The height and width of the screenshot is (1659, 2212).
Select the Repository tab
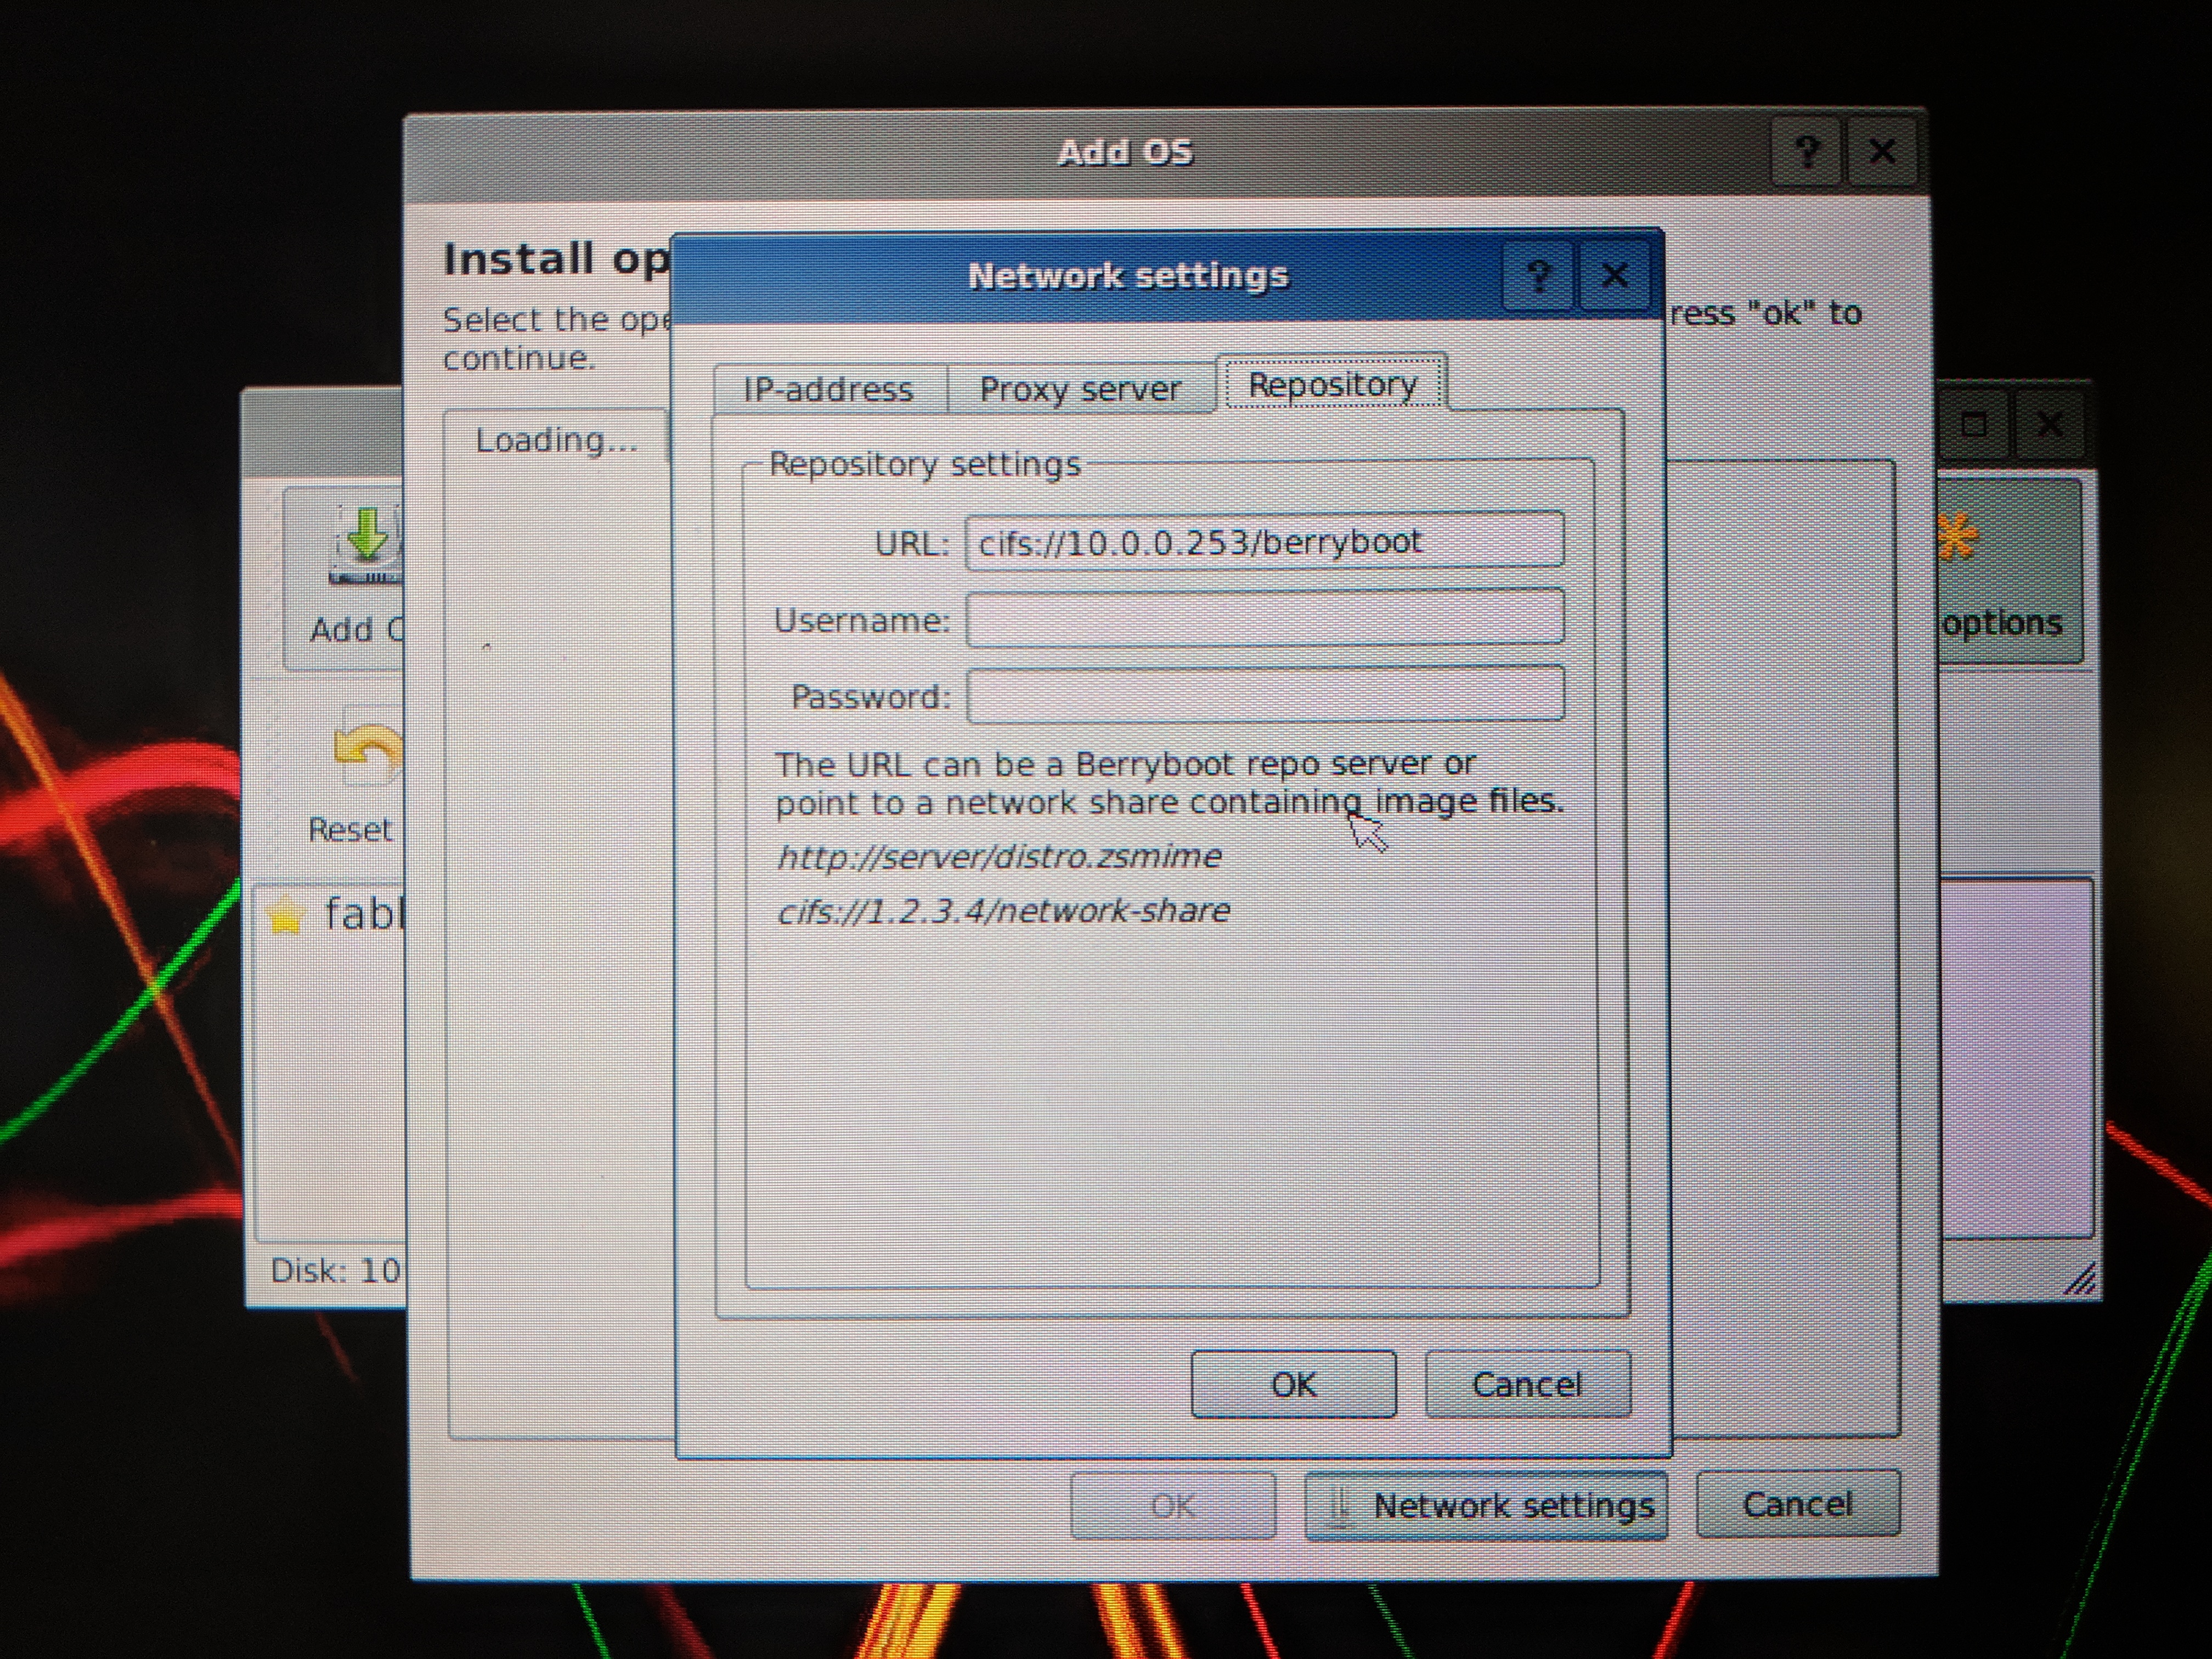pyautogui.click(x=1332, y=384)
